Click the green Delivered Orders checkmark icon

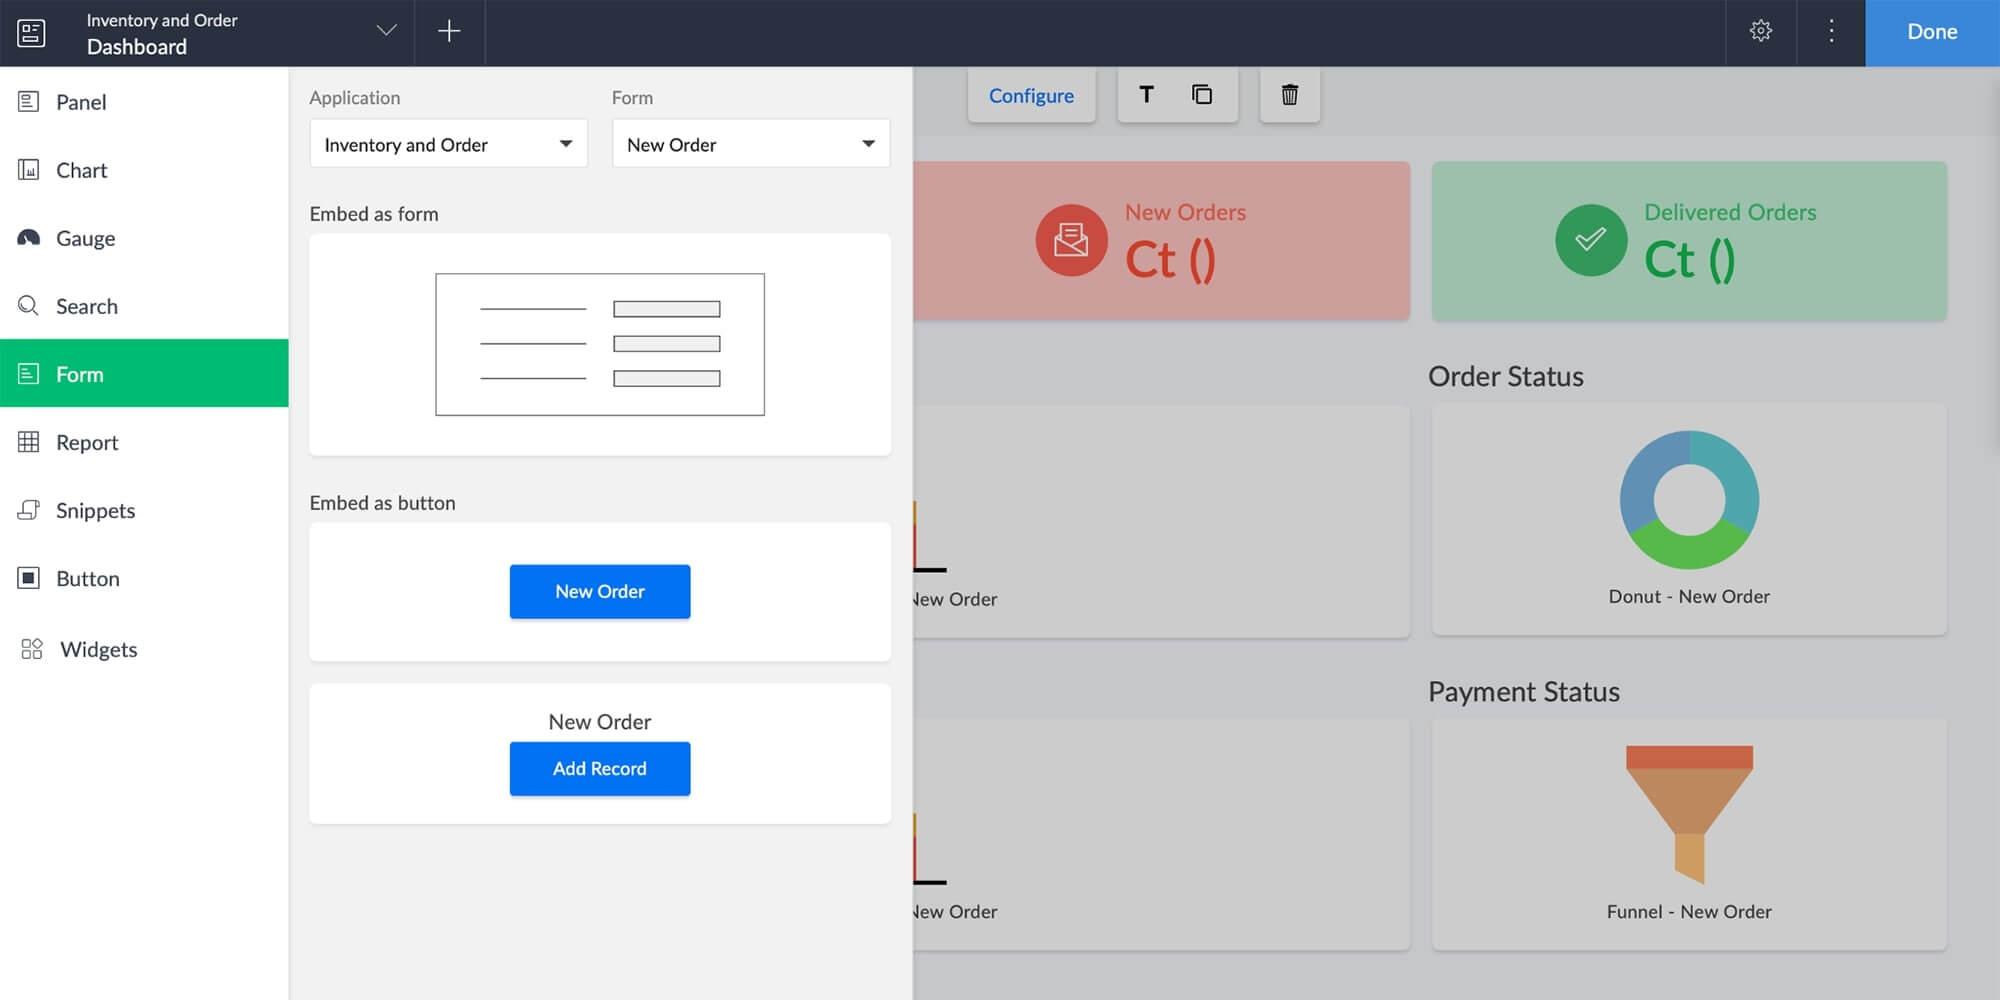click(x=1590, y=241)
